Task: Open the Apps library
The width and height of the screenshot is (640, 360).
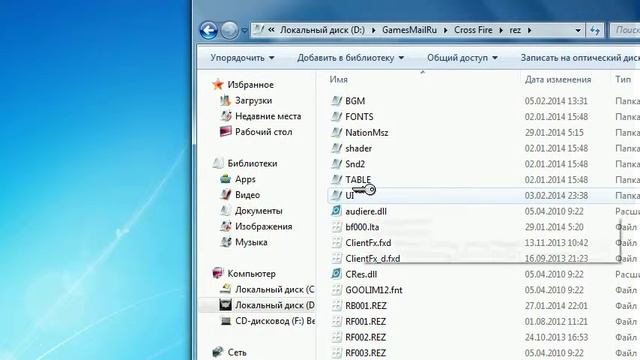Action: pos(245,179)
